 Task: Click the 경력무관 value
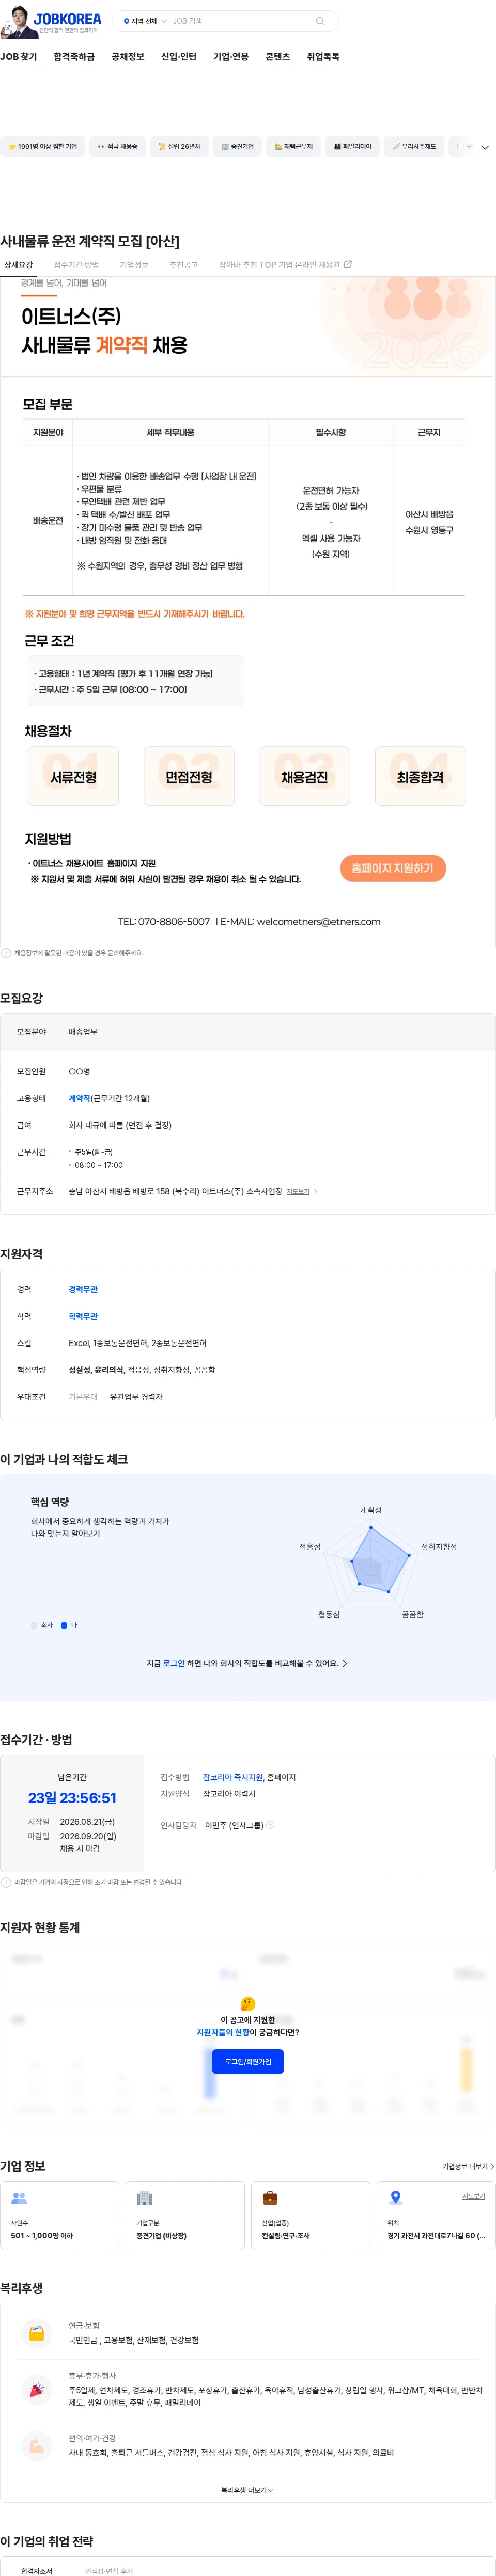pyautogui.click(x=83, y=1289)
